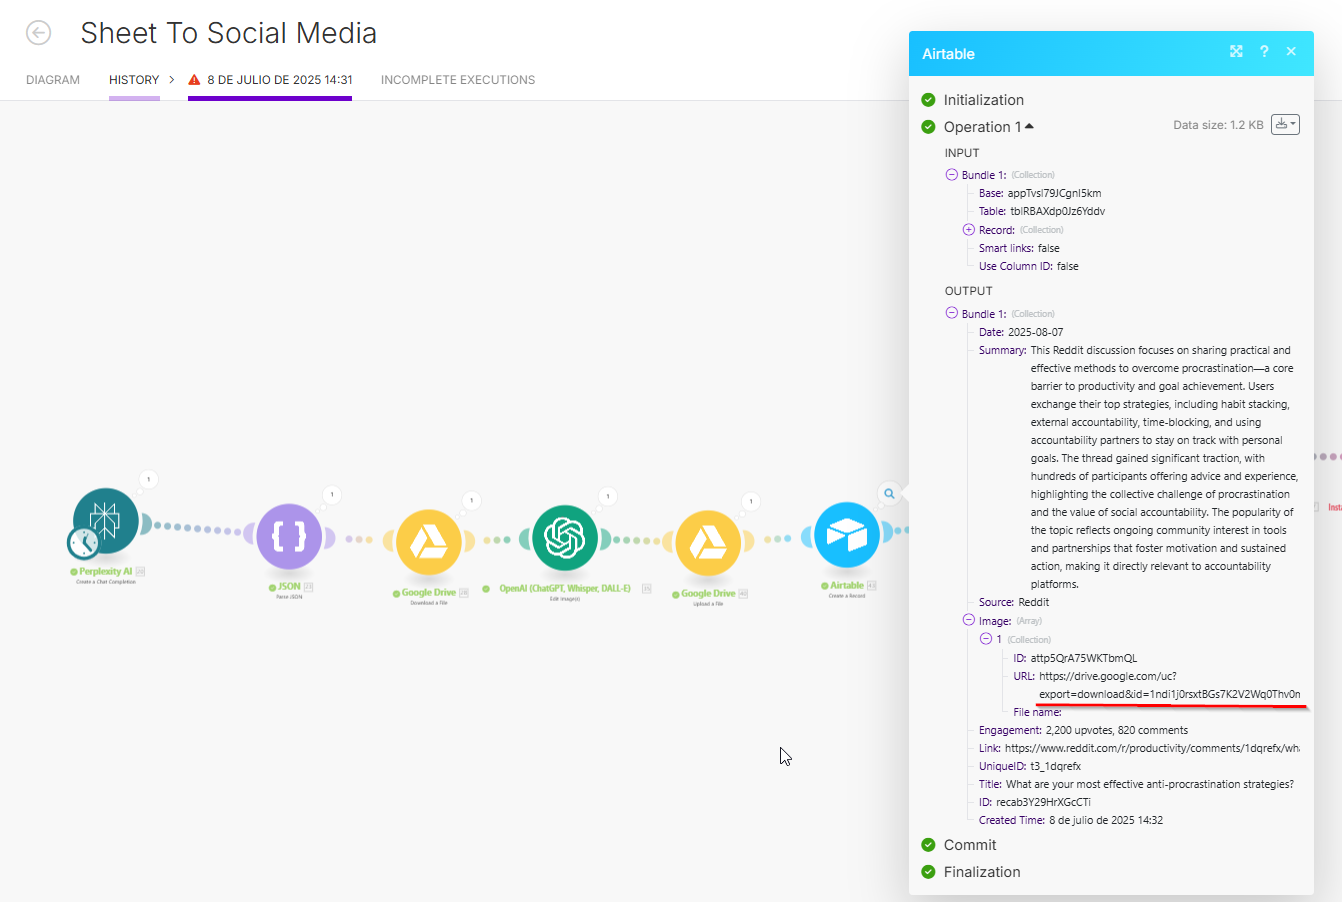Select the Airtable Create a Record module icon
This screenshot has height=902, width=1342.
(x=847, y=535)
